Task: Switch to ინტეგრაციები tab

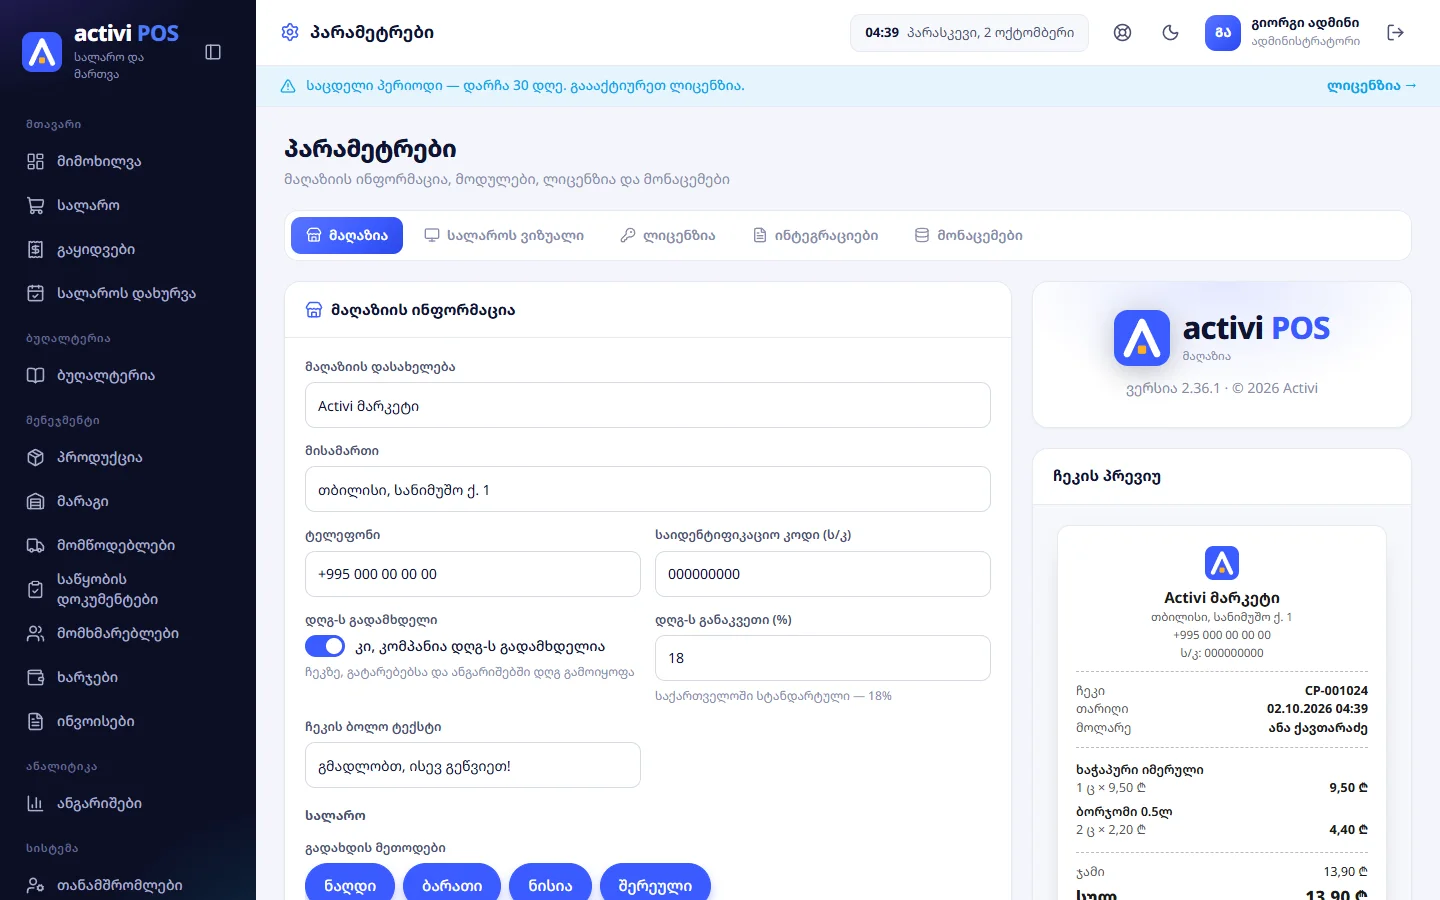Action: click(x=815, y=236)
